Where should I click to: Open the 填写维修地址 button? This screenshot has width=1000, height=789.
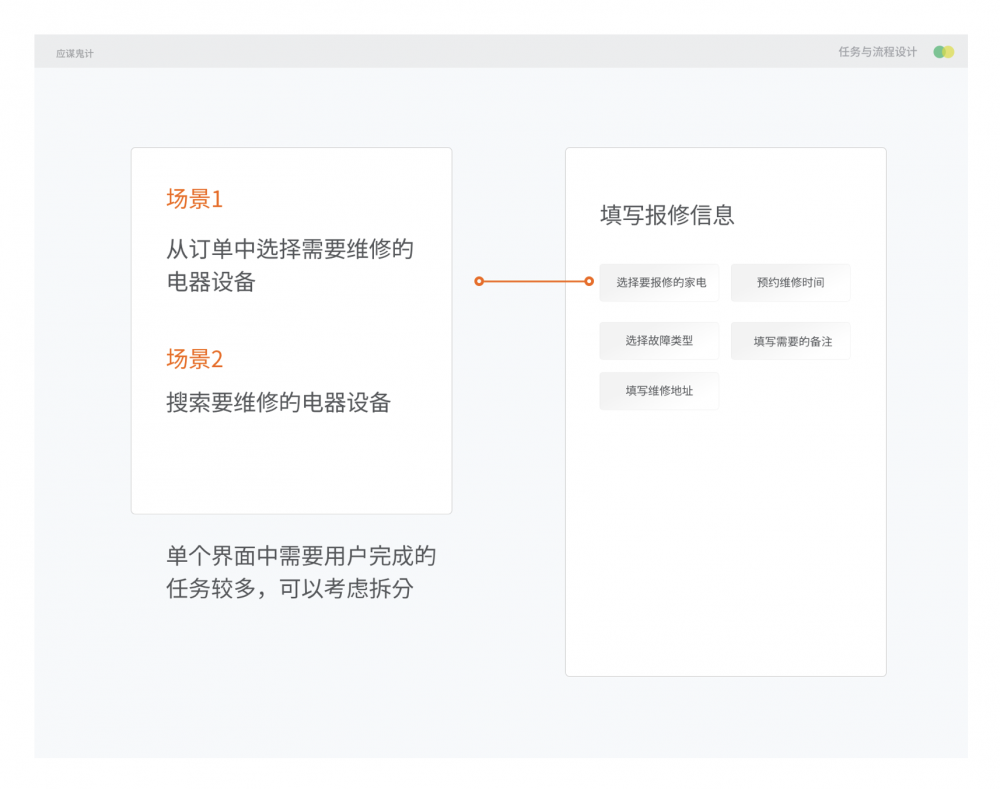point(659,391)
